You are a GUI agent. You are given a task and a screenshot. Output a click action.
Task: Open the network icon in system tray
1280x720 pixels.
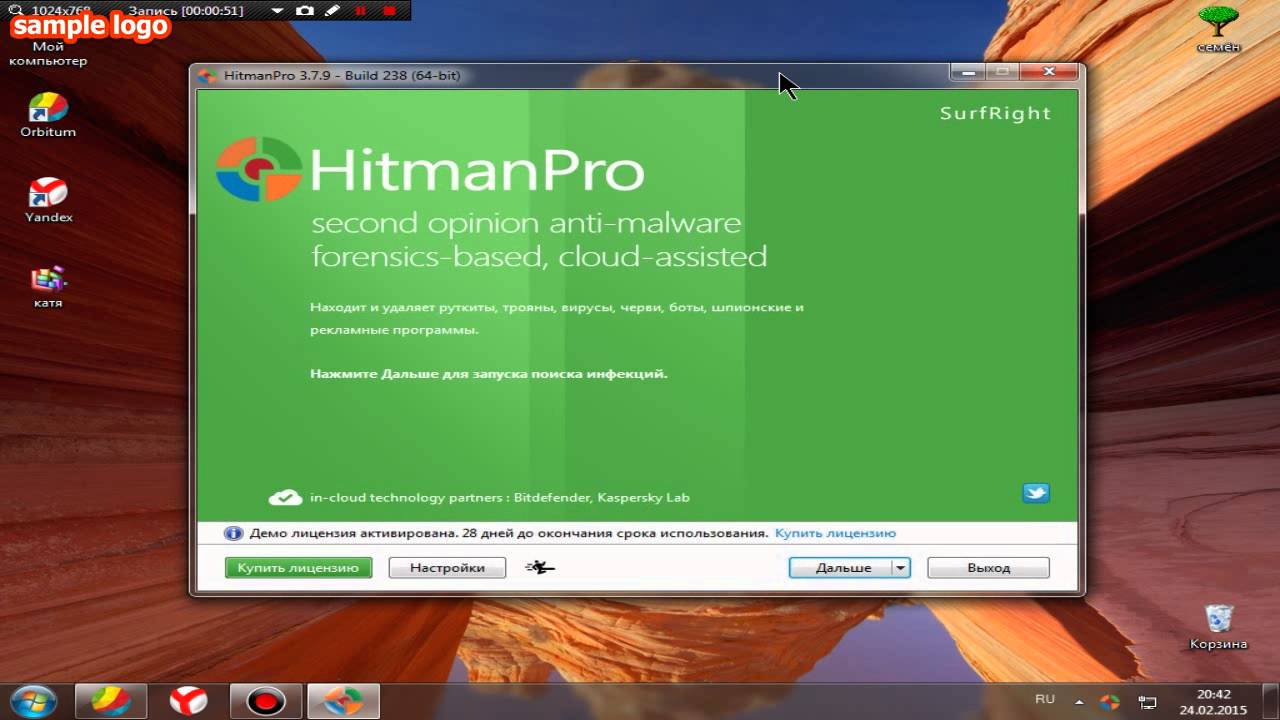click(x=1148, y=702)
